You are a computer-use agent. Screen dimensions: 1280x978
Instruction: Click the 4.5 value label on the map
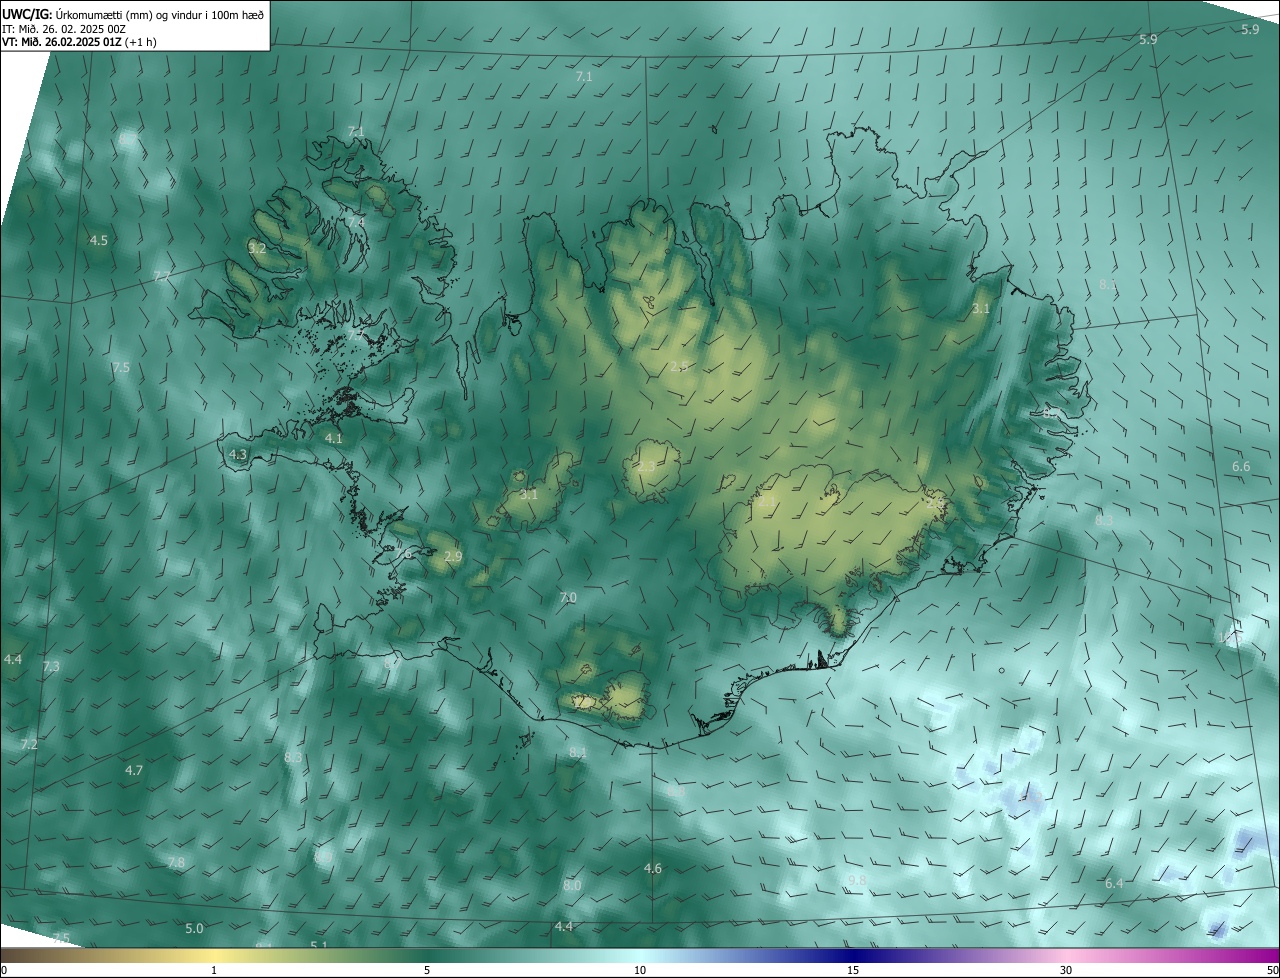click(x=98, y=241)
